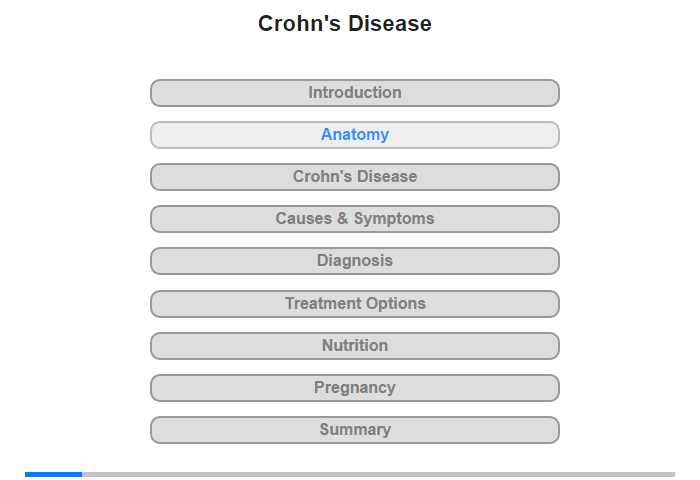Click the Crohn's Disease page title
This screenshot has width=700, height=480.
[345, 24]
